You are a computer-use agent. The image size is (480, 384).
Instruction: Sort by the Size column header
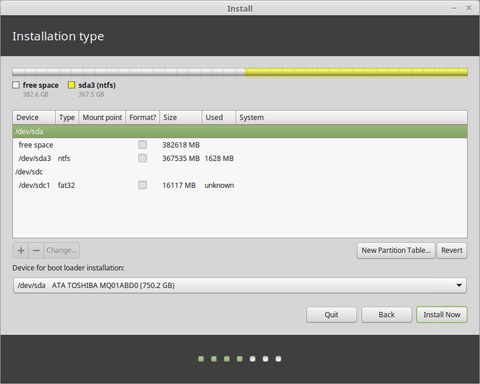click(x=180, y=117)
